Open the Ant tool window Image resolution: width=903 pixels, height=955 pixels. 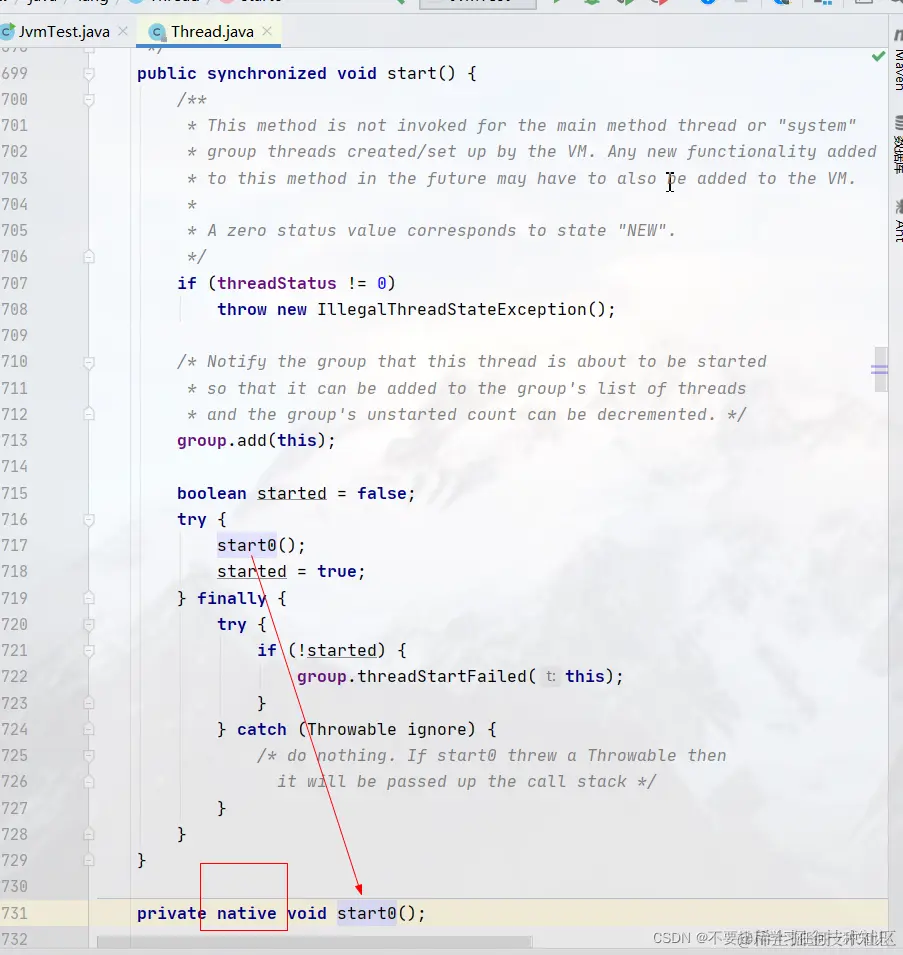pos(898,222)
